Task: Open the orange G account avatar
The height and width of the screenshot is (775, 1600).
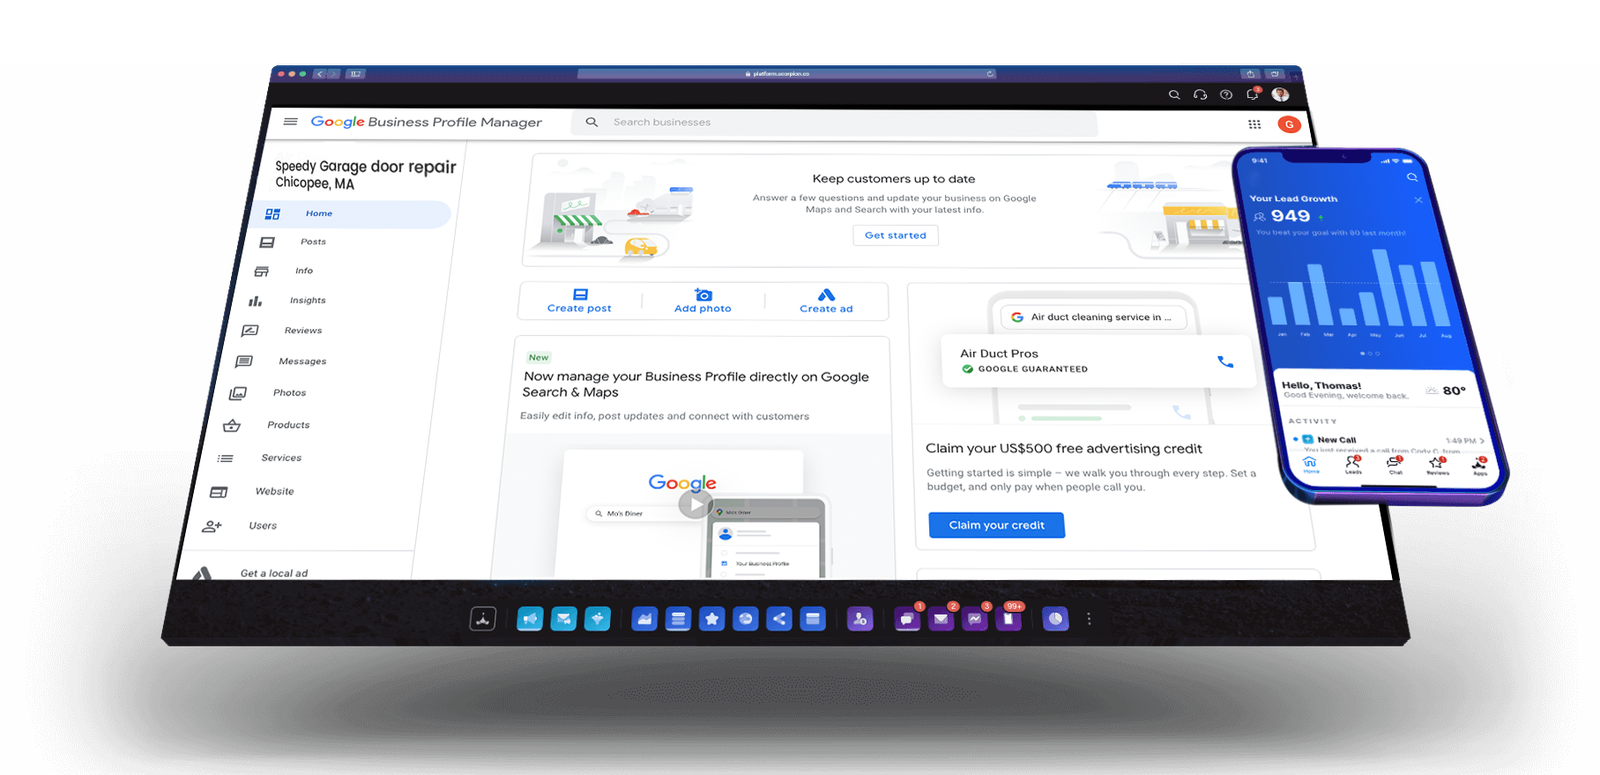Action: pyautogui.click(x=1289, y=124)
